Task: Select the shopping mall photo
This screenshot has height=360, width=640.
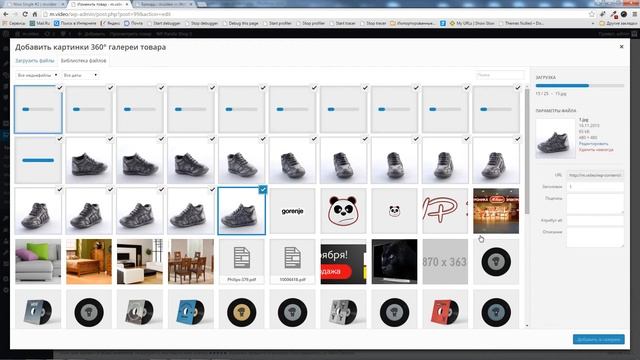Action: pyautogui.click(x=496, y=211)
